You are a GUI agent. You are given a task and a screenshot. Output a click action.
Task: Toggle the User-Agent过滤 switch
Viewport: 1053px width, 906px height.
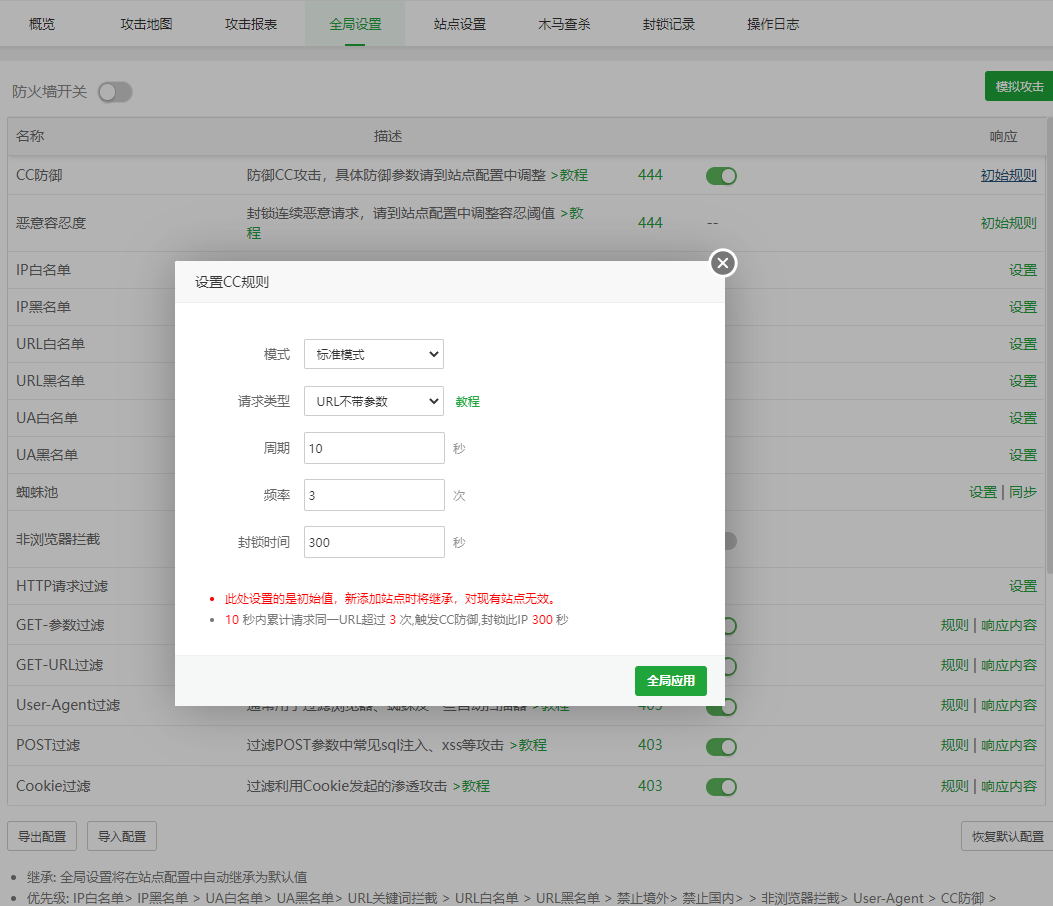click(729, 707)
